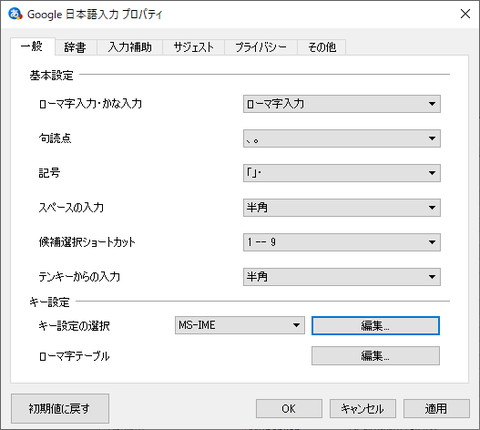This screenshot has height=430, width=480.
Task: Open the キー設定の選択 MS-IME dropdown
Action: click(x=240, y=325)
